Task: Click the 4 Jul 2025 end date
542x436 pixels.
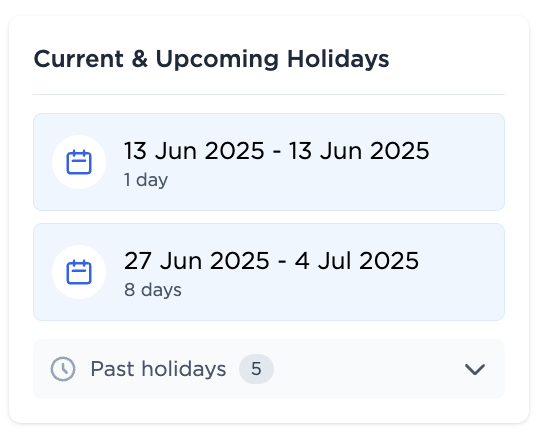Action: (x=357, y=261)
